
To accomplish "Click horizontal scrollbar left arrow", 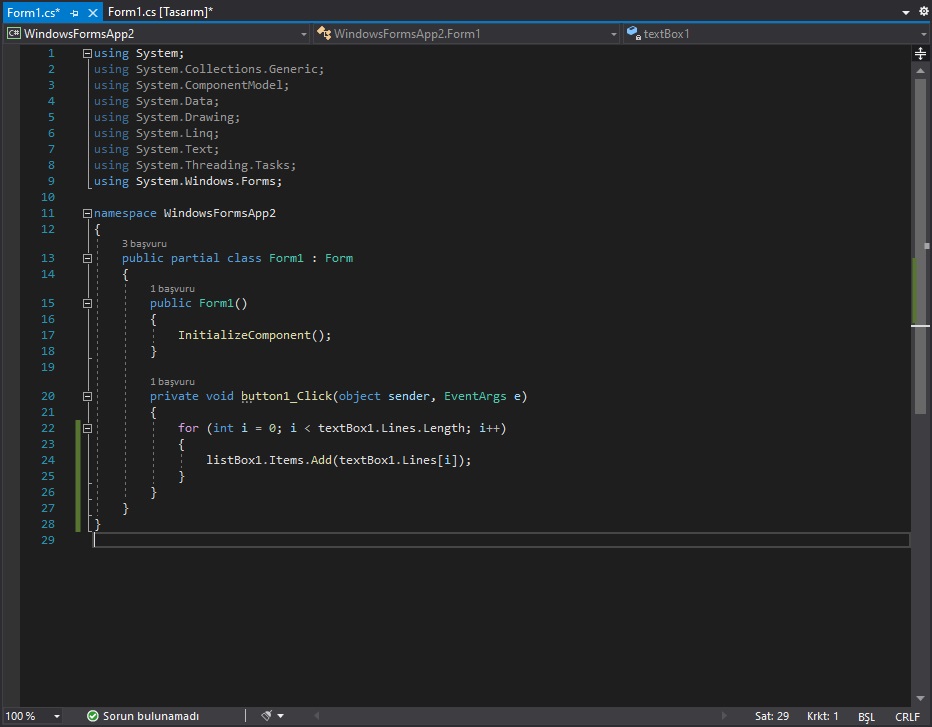I will tap(317, 716).
